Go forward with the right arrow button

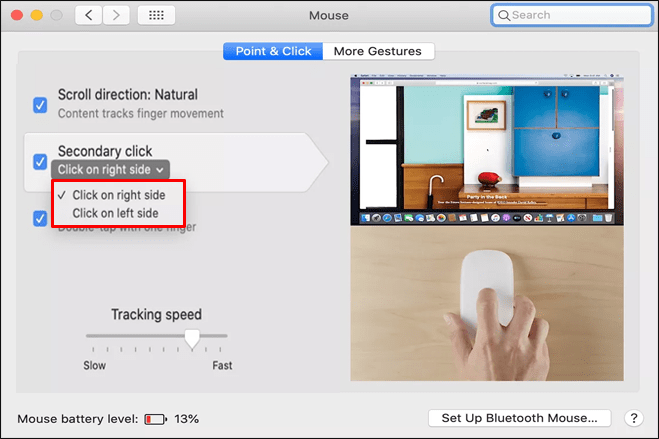tap(116, 16)
